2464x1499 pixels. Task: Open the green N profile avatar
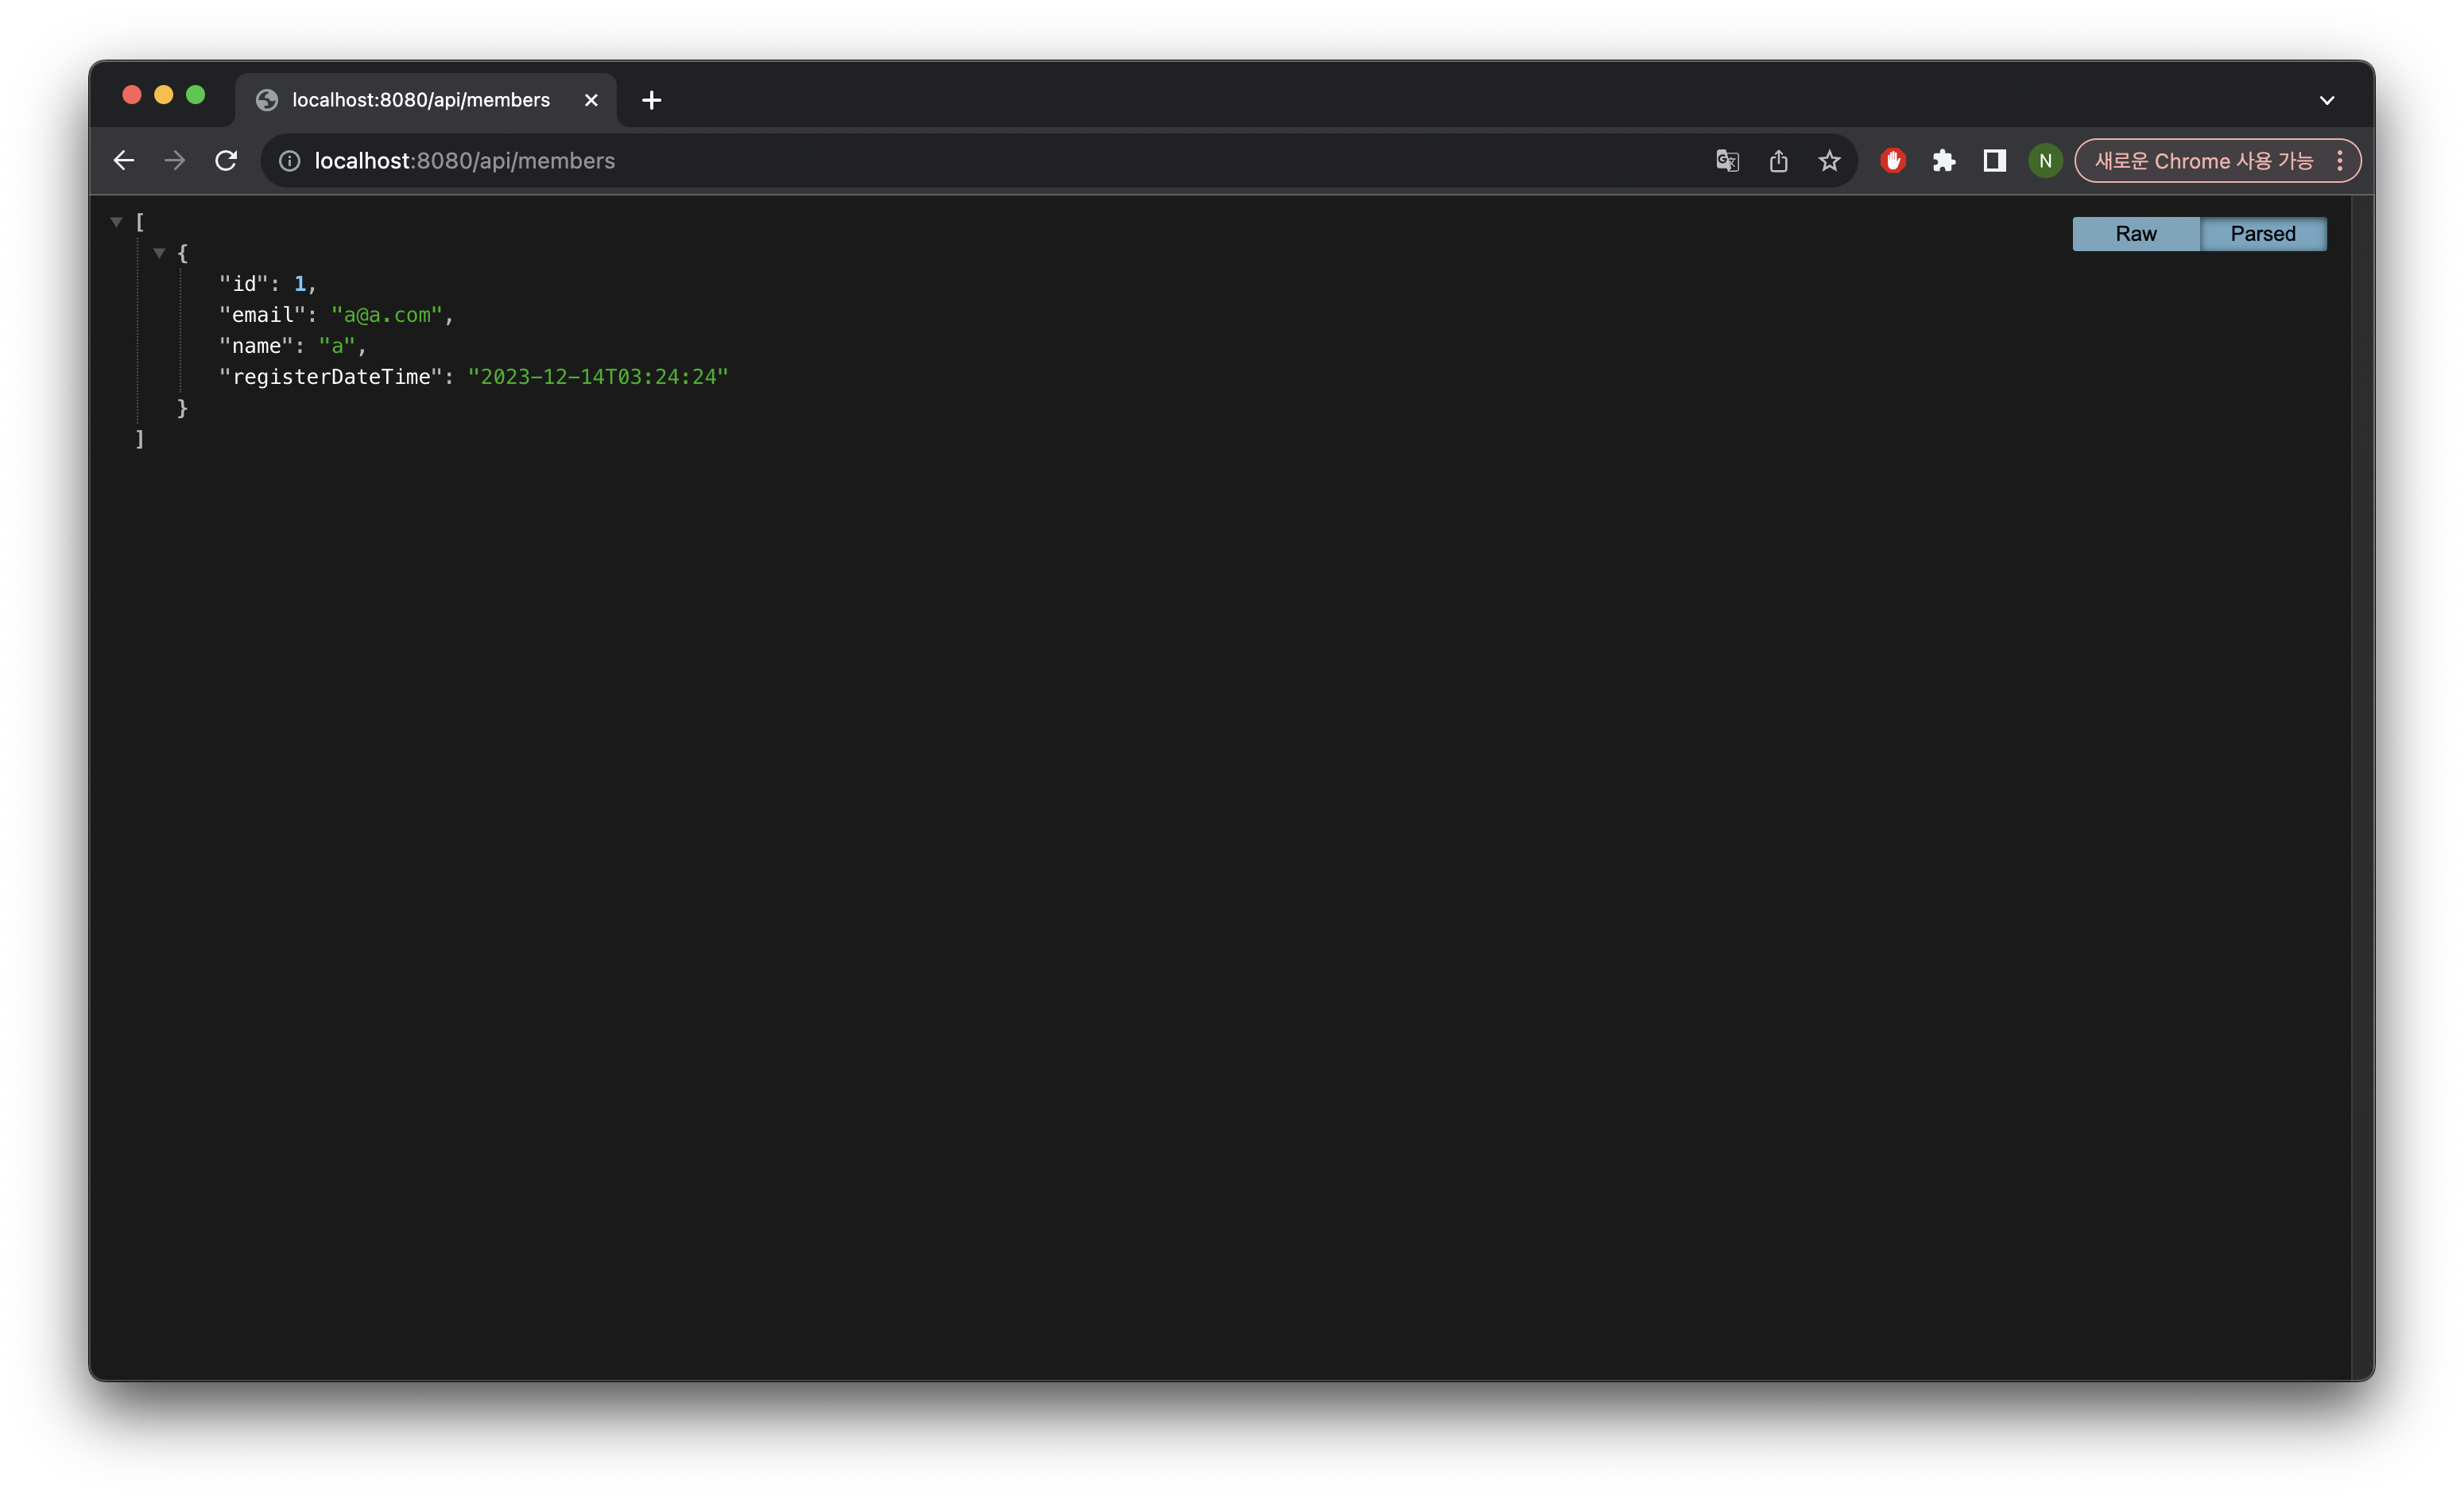2045,161
